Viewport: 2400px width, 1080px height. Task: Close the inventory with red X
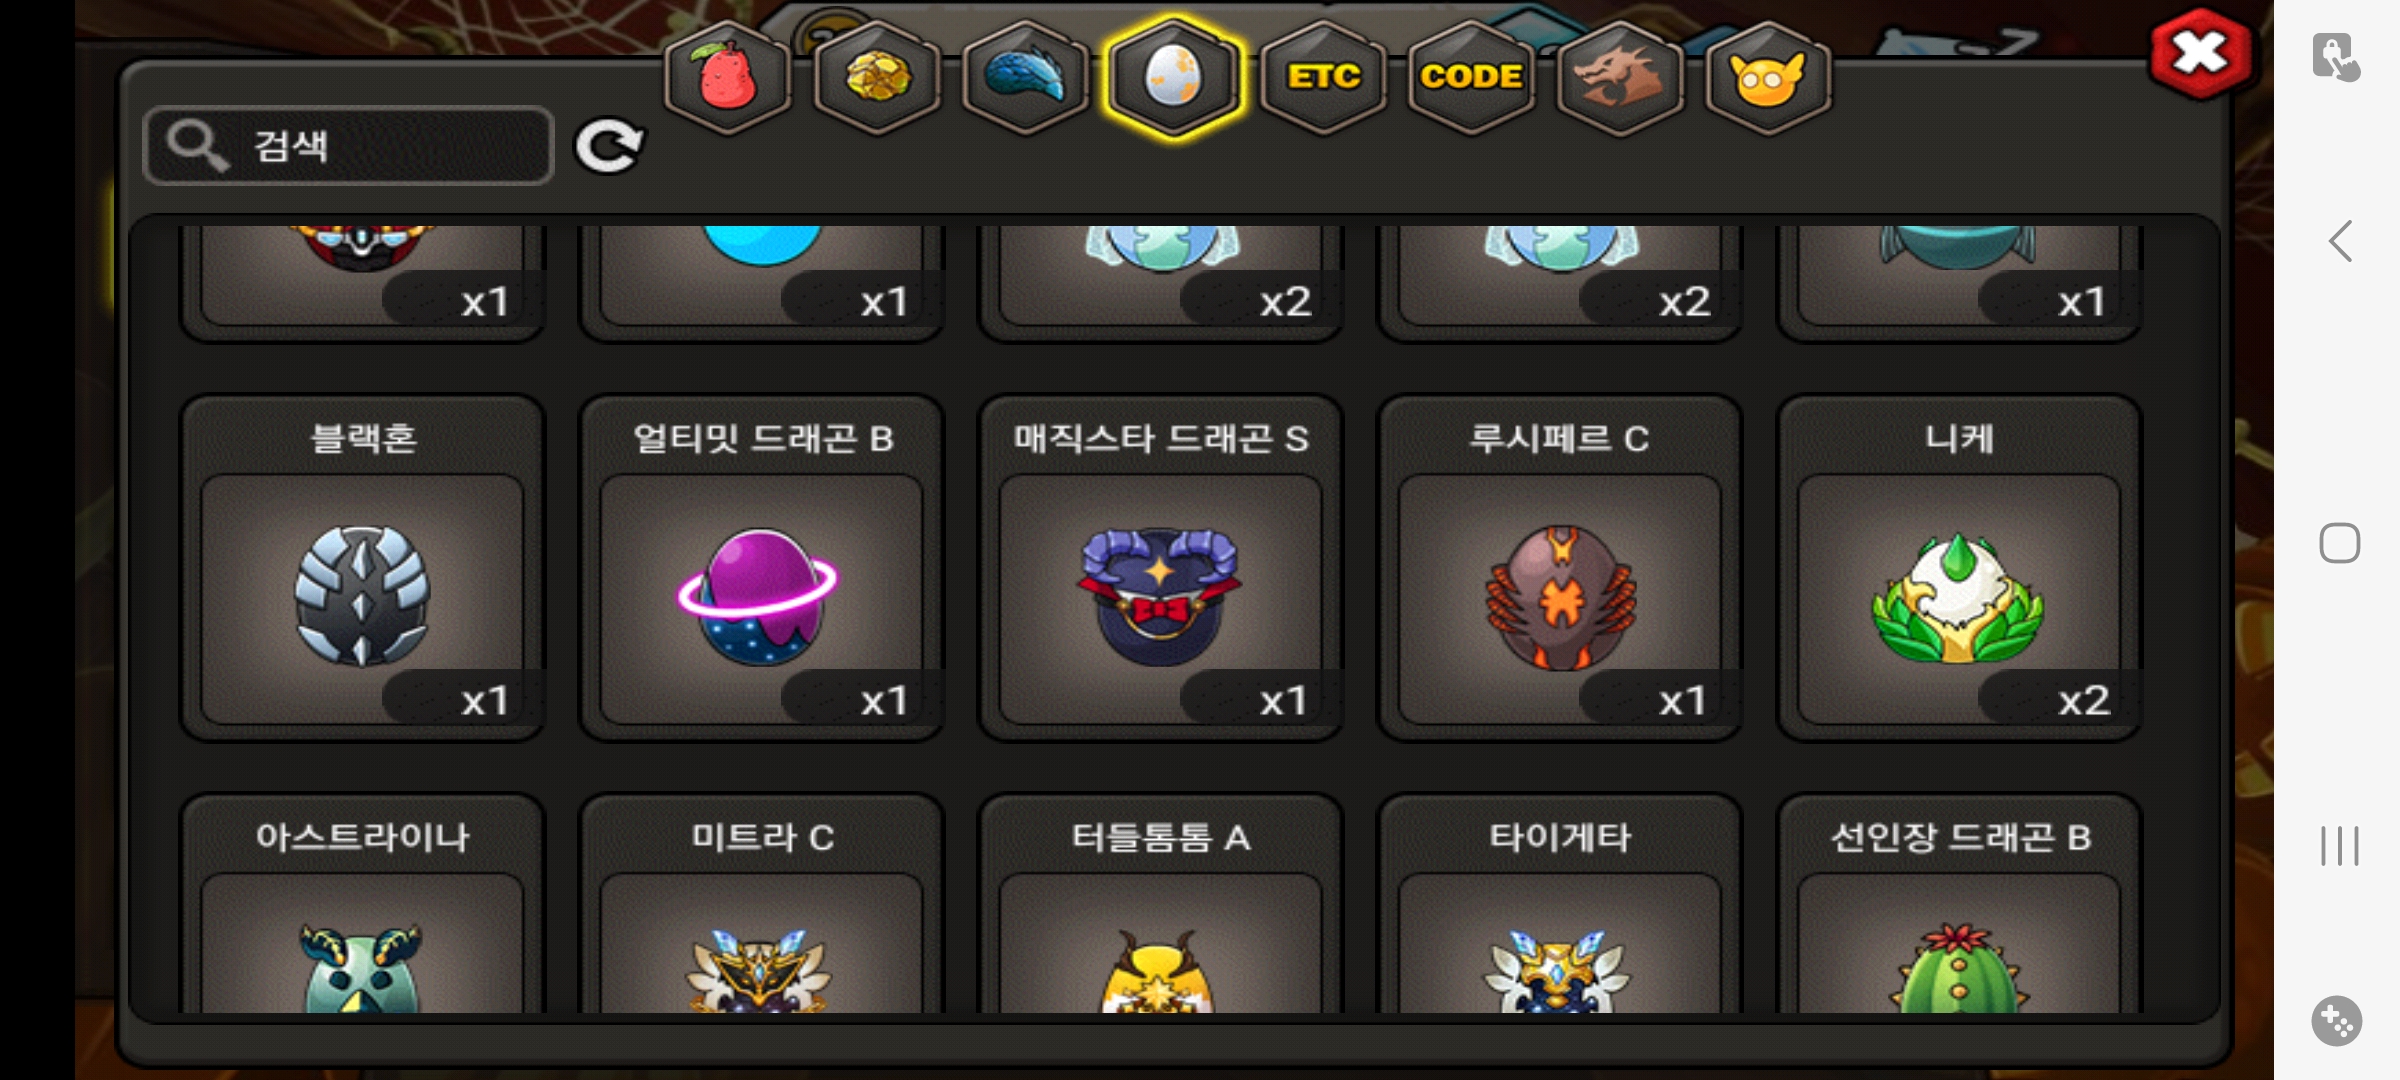point(2201,54)
